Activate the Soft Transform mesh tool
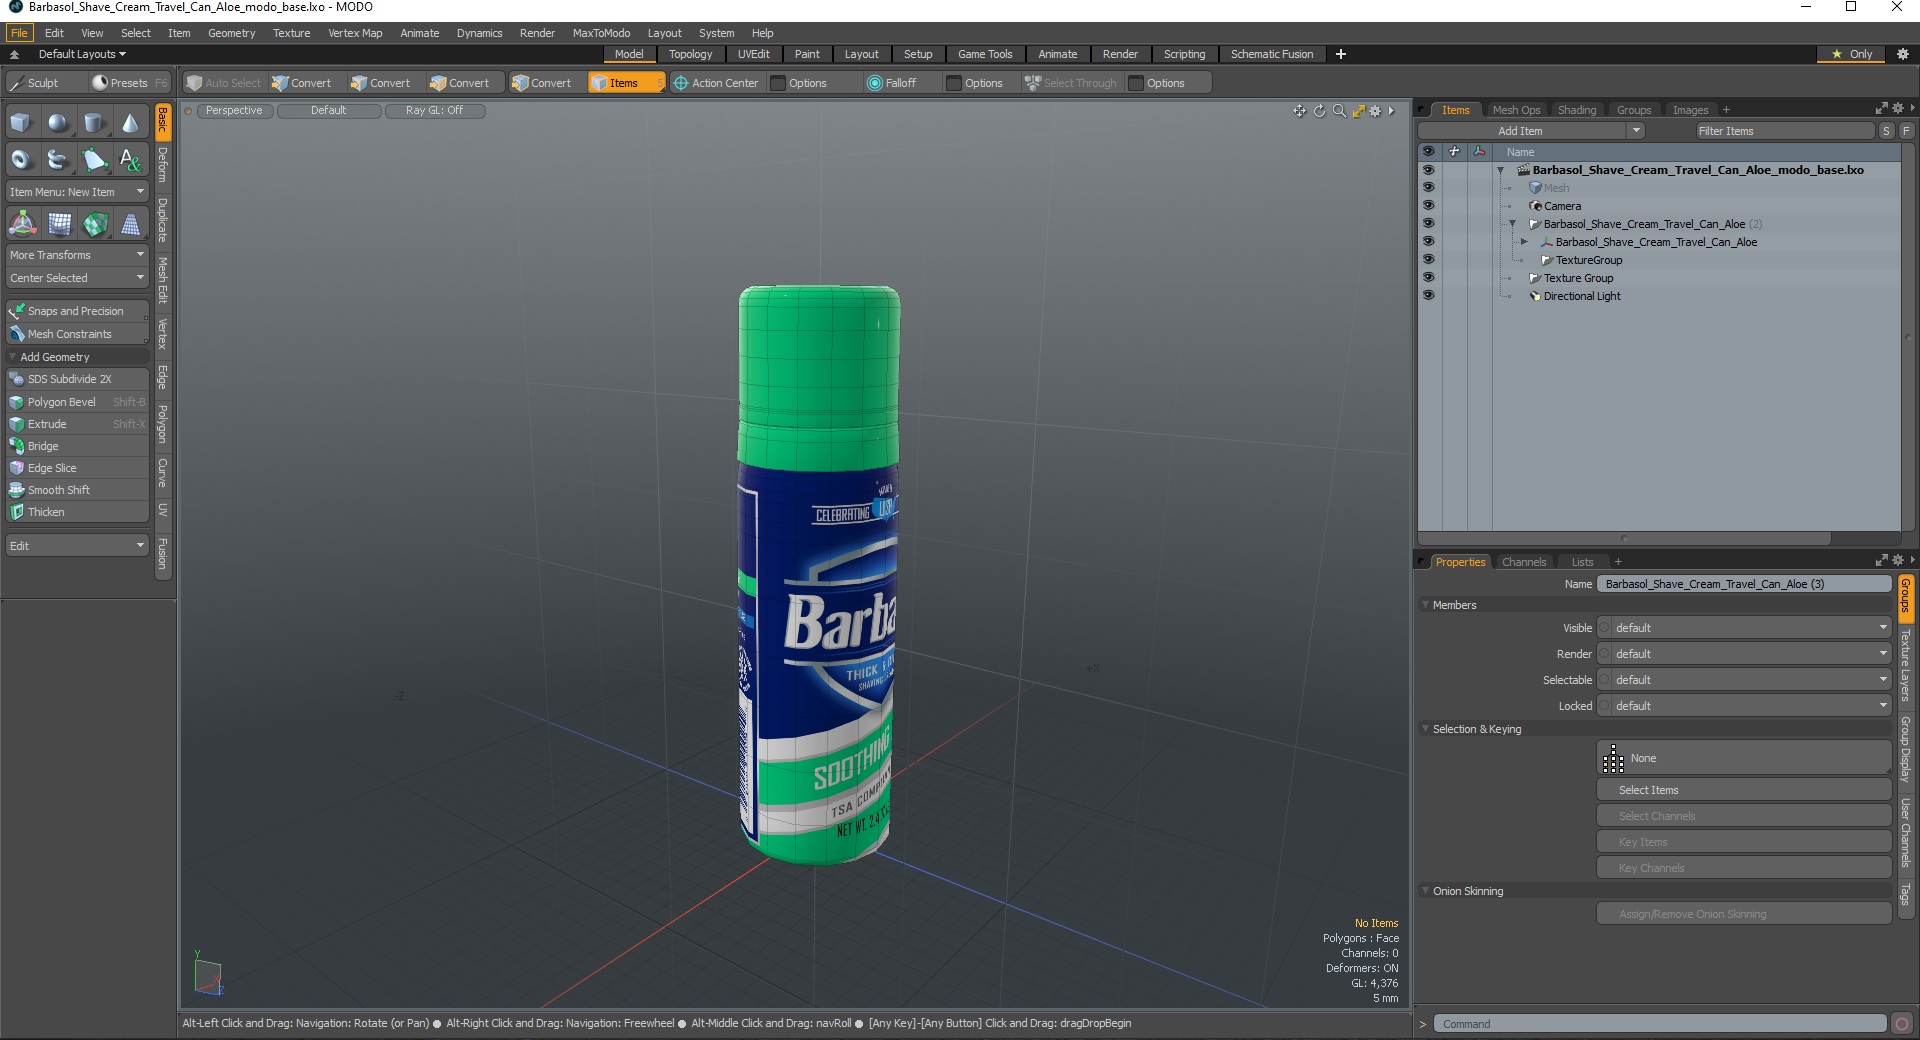The image size is (1920, 1040). tap(59, 224)
